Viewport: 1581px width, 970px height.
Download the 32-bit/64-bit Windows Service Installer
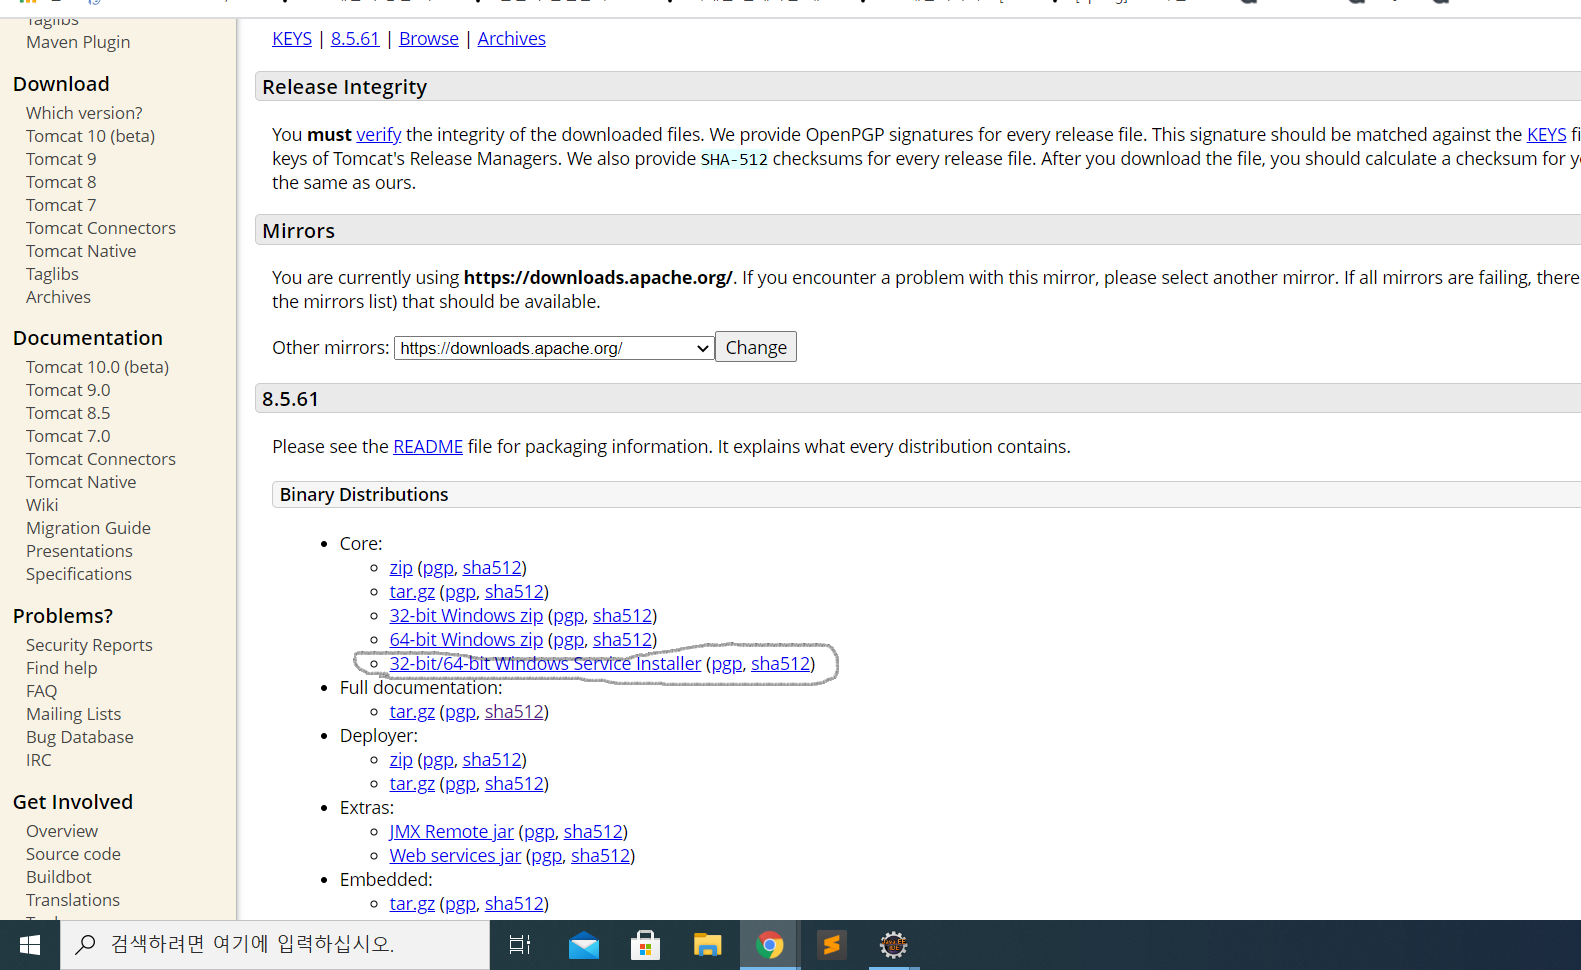(x=545, y=664)
